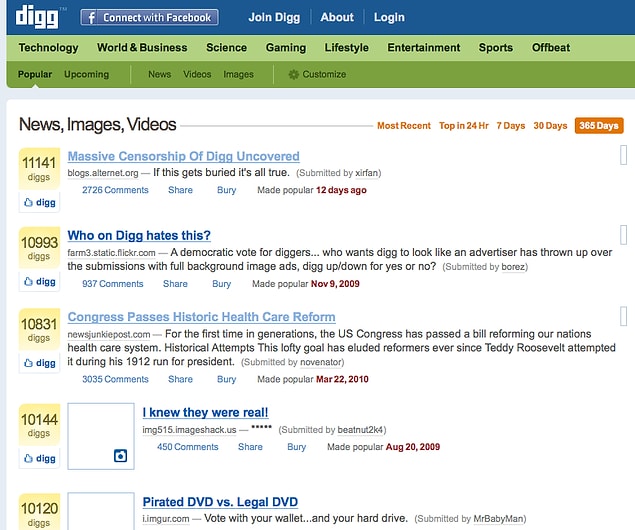Go to the Science category
The height and width of the screenshot is (530, 635).
click(226, 48)
